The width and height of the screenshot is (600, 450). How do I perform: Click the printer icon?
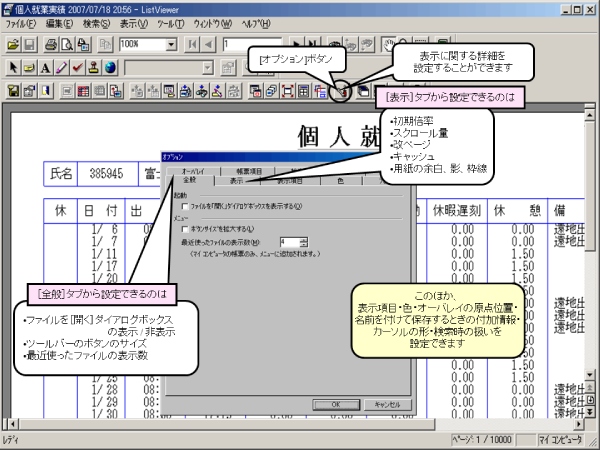point(51,45)
